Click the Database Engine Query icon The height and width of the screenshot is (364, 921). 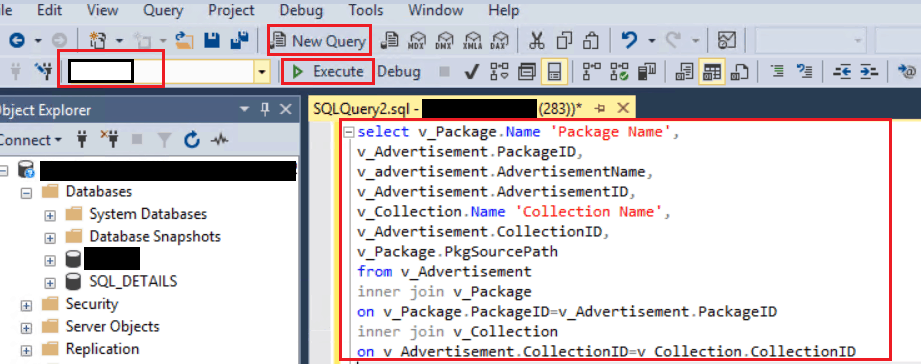pyautogui.click(x=389, y=41)
